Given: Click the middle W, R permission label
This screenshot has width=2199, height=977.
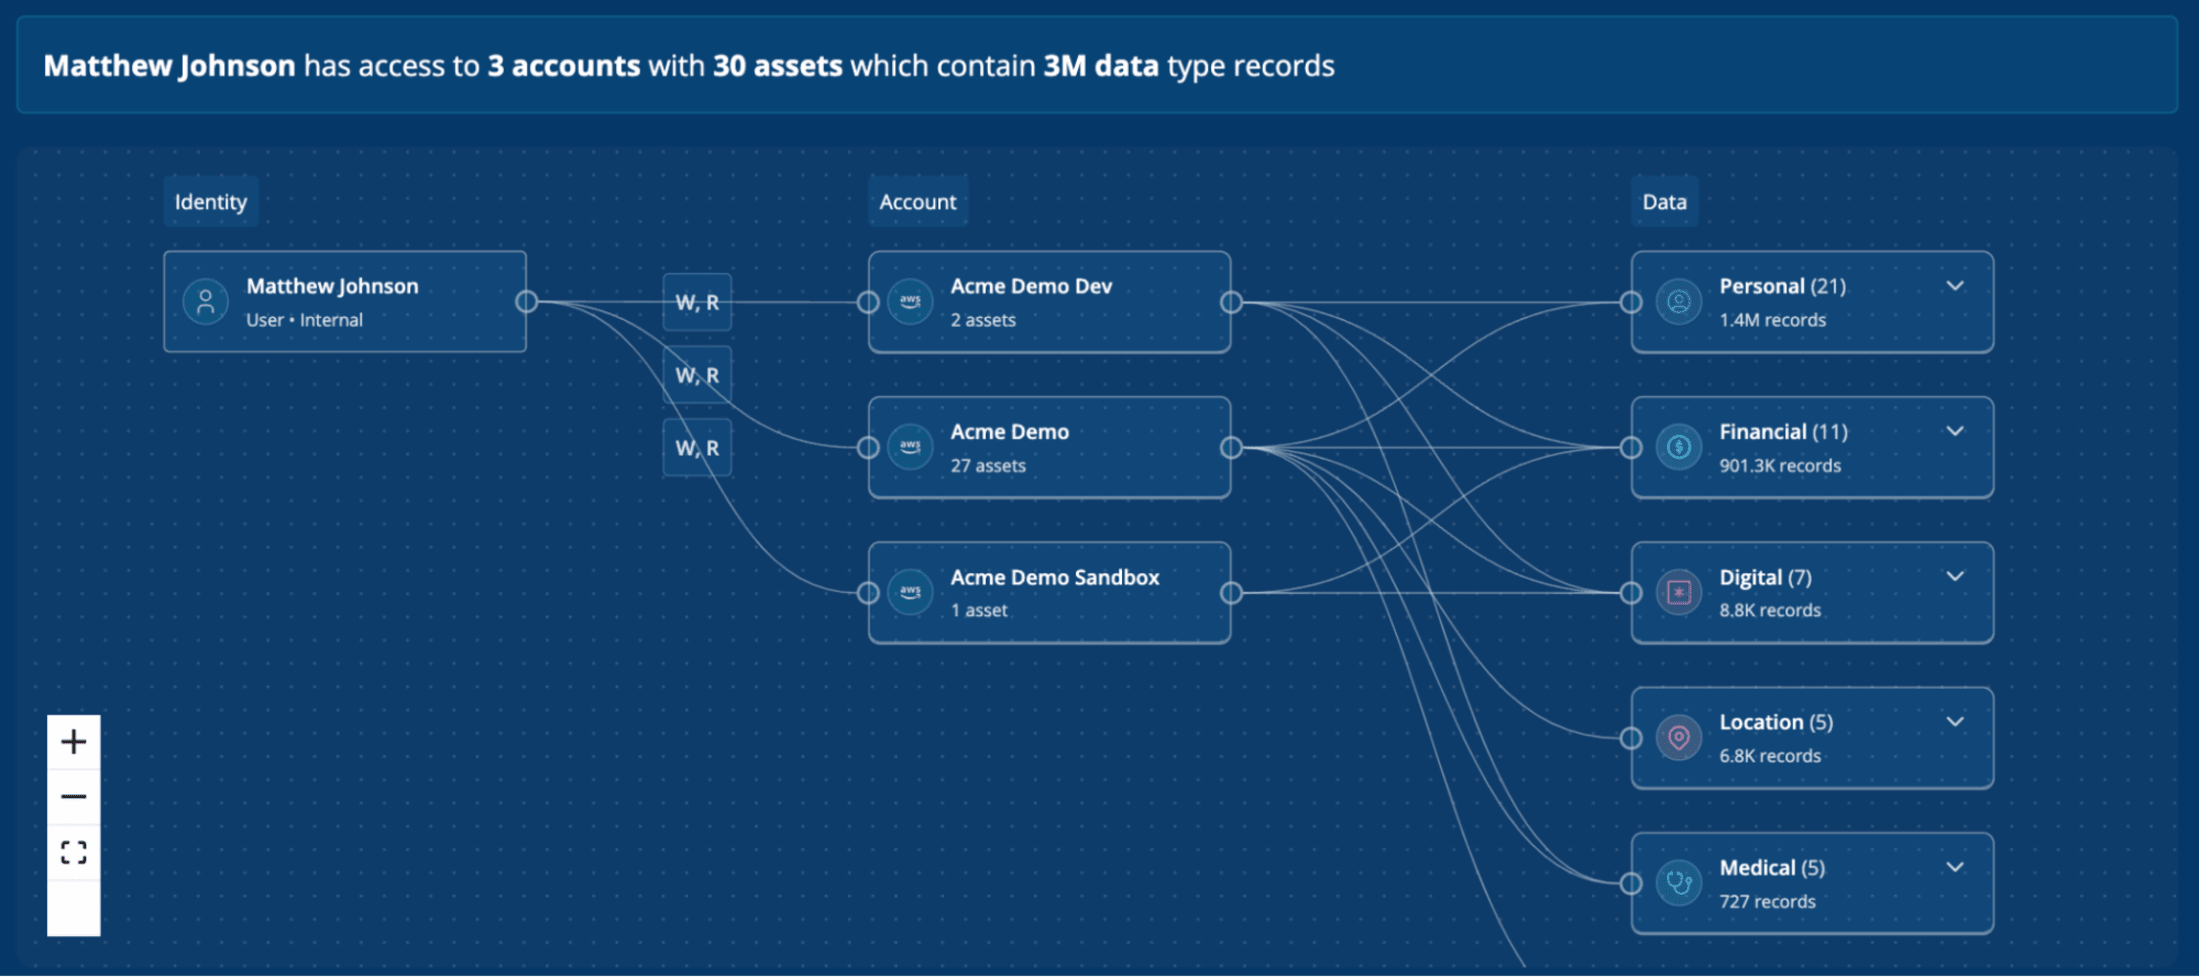Looking at the screenshot, I should tap(697, 375).
